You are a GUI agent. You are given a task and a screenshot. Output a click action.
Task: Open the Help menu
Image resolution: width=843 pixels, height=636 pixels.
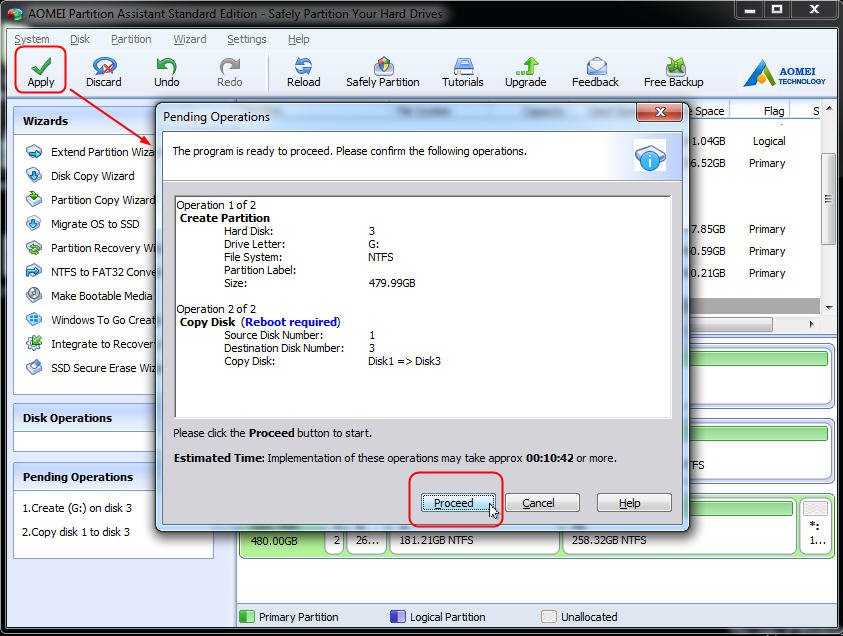(x=298, y=39)
